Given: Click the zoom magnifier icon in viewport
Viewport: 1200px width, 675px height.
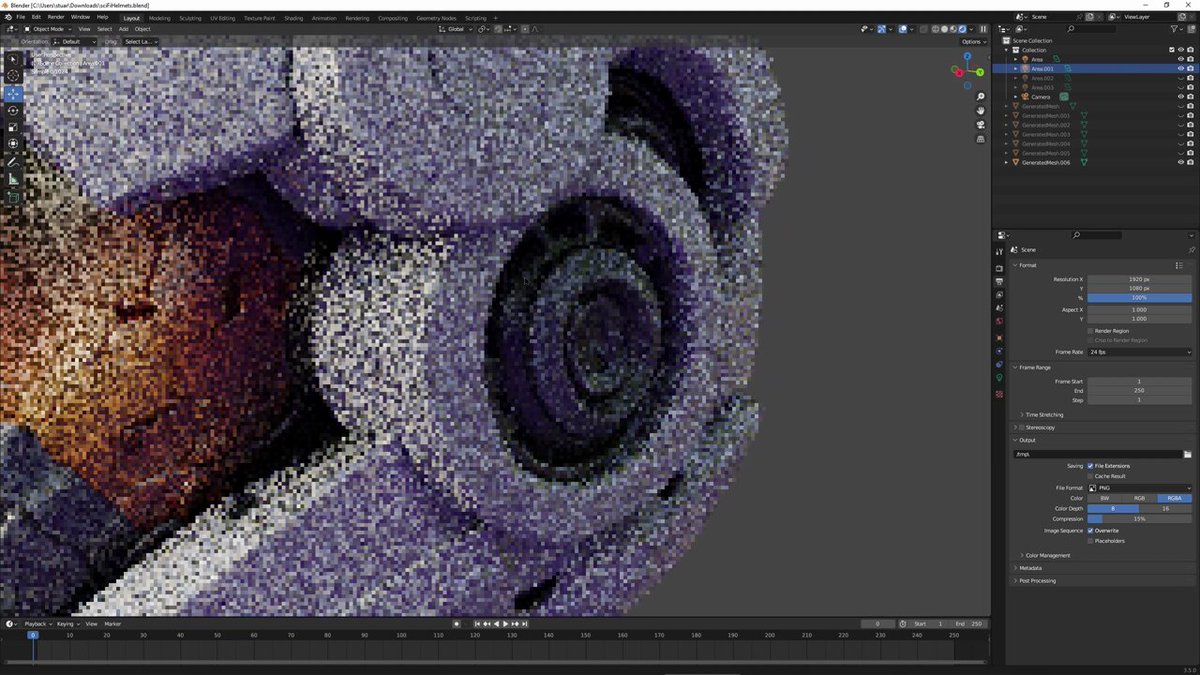Looking at the screenshot, I should (x=981, y=96).
